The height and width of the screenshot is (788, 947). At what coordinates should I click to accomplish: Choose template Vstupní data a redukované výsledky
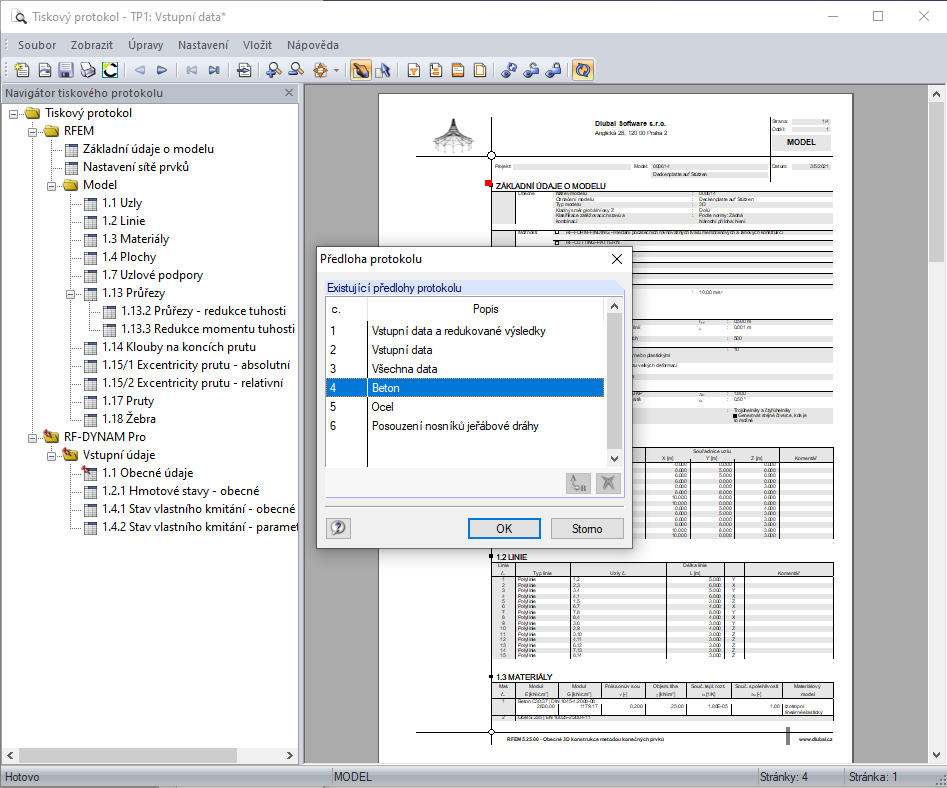(464, 331)
